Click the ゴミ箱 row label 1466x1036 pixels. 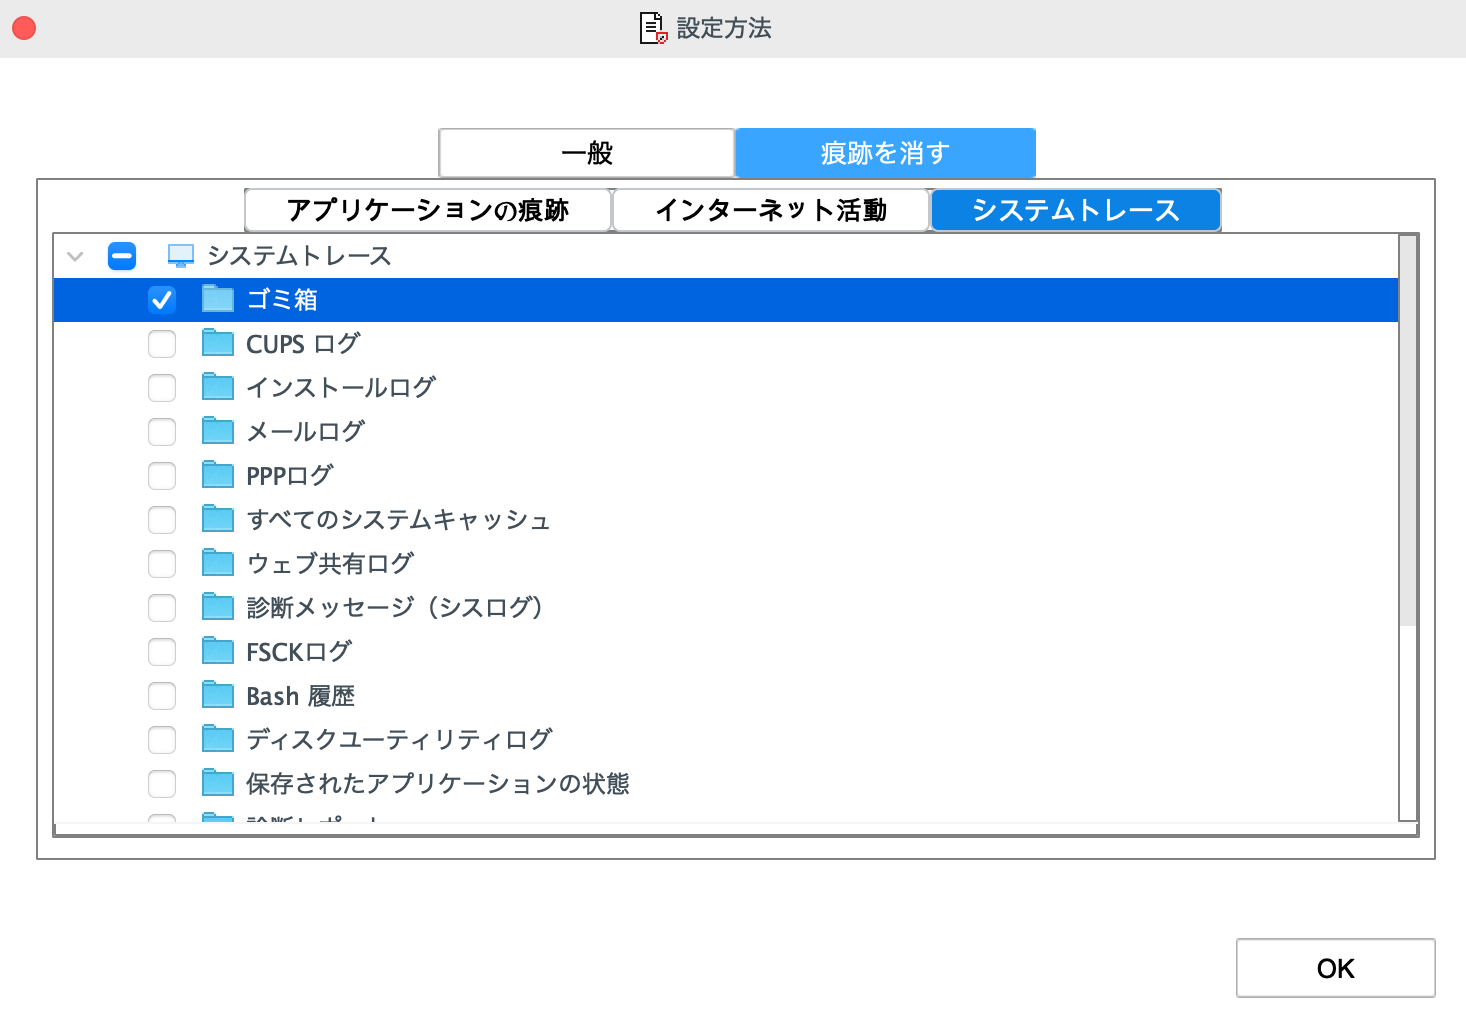pyautogui.click(x=282, y=299)
